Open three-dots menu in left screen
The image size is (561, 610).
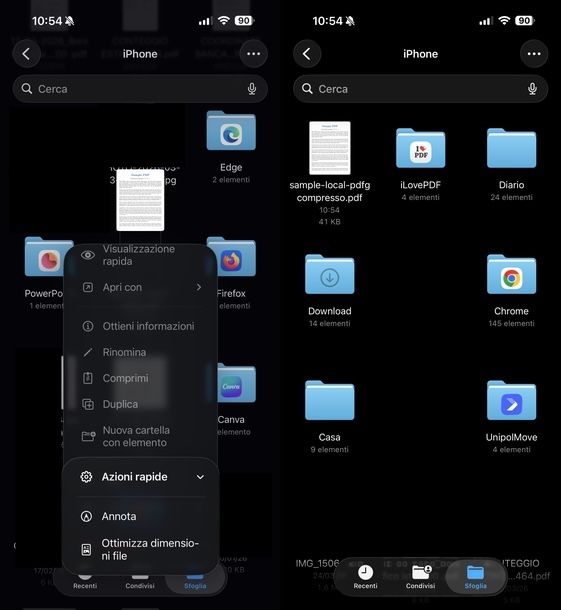[x=254, y=54]
